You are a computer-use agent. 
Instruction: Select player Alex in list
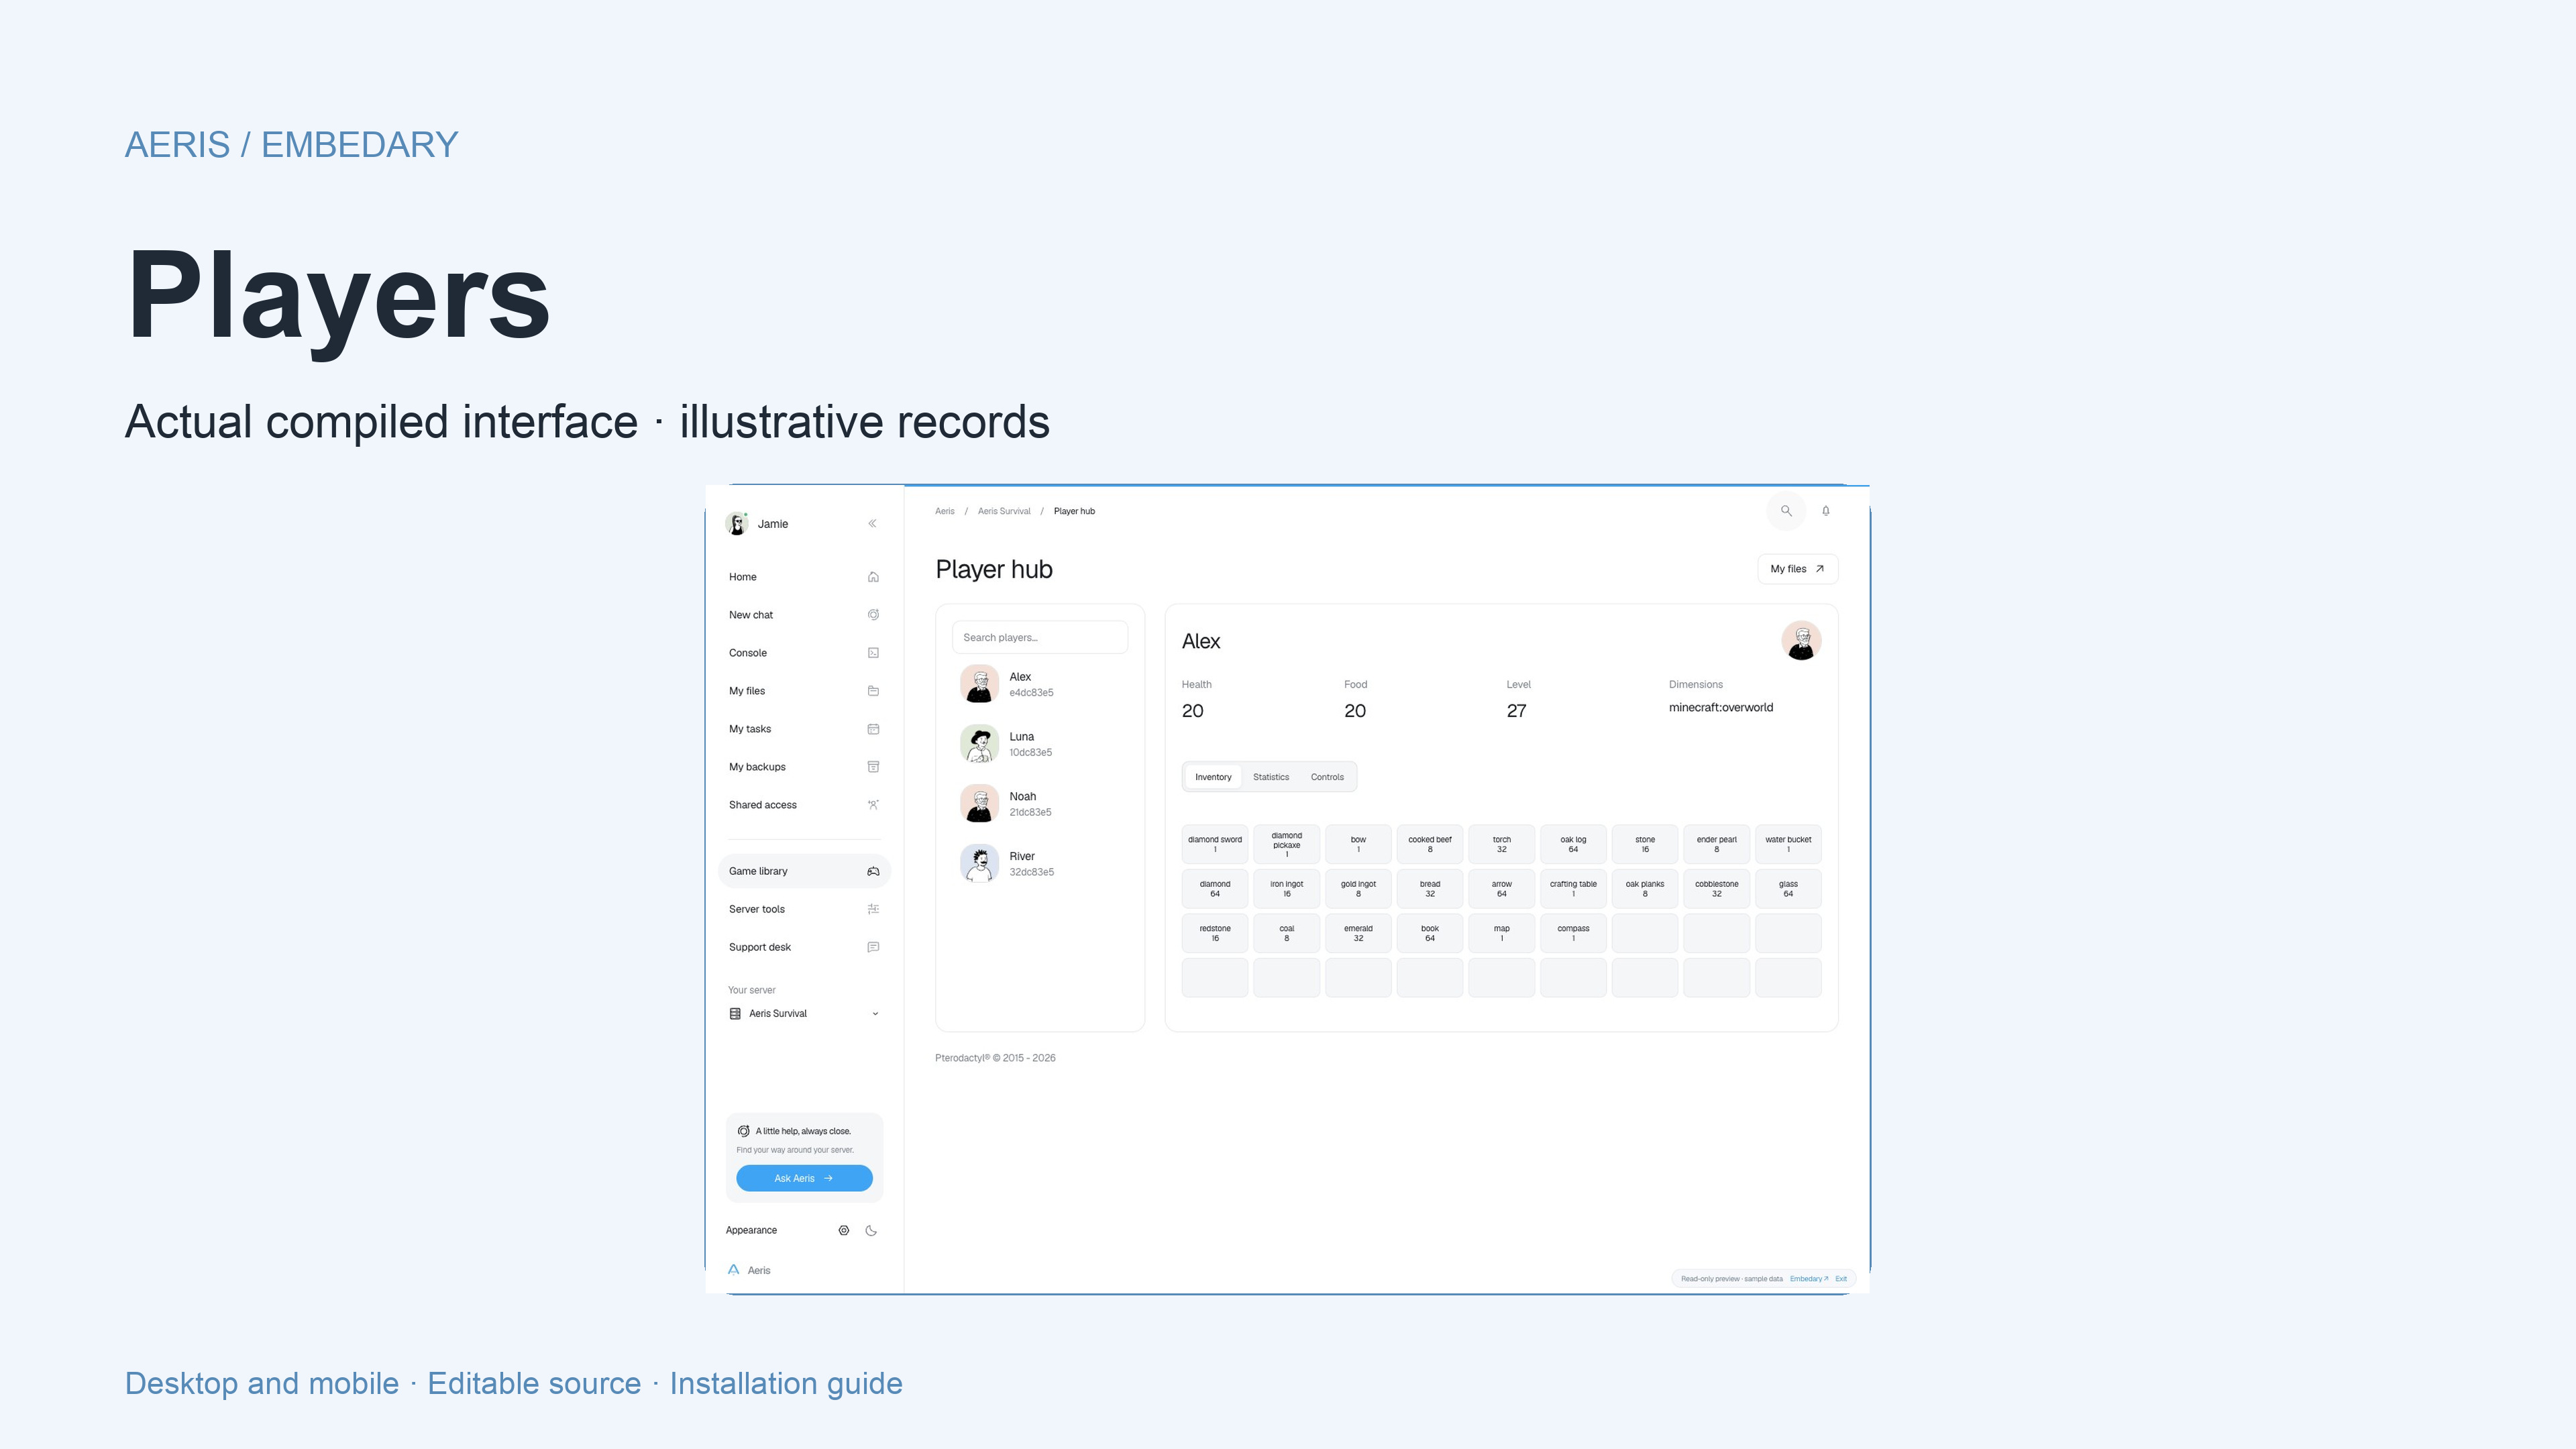(1040, 684)
